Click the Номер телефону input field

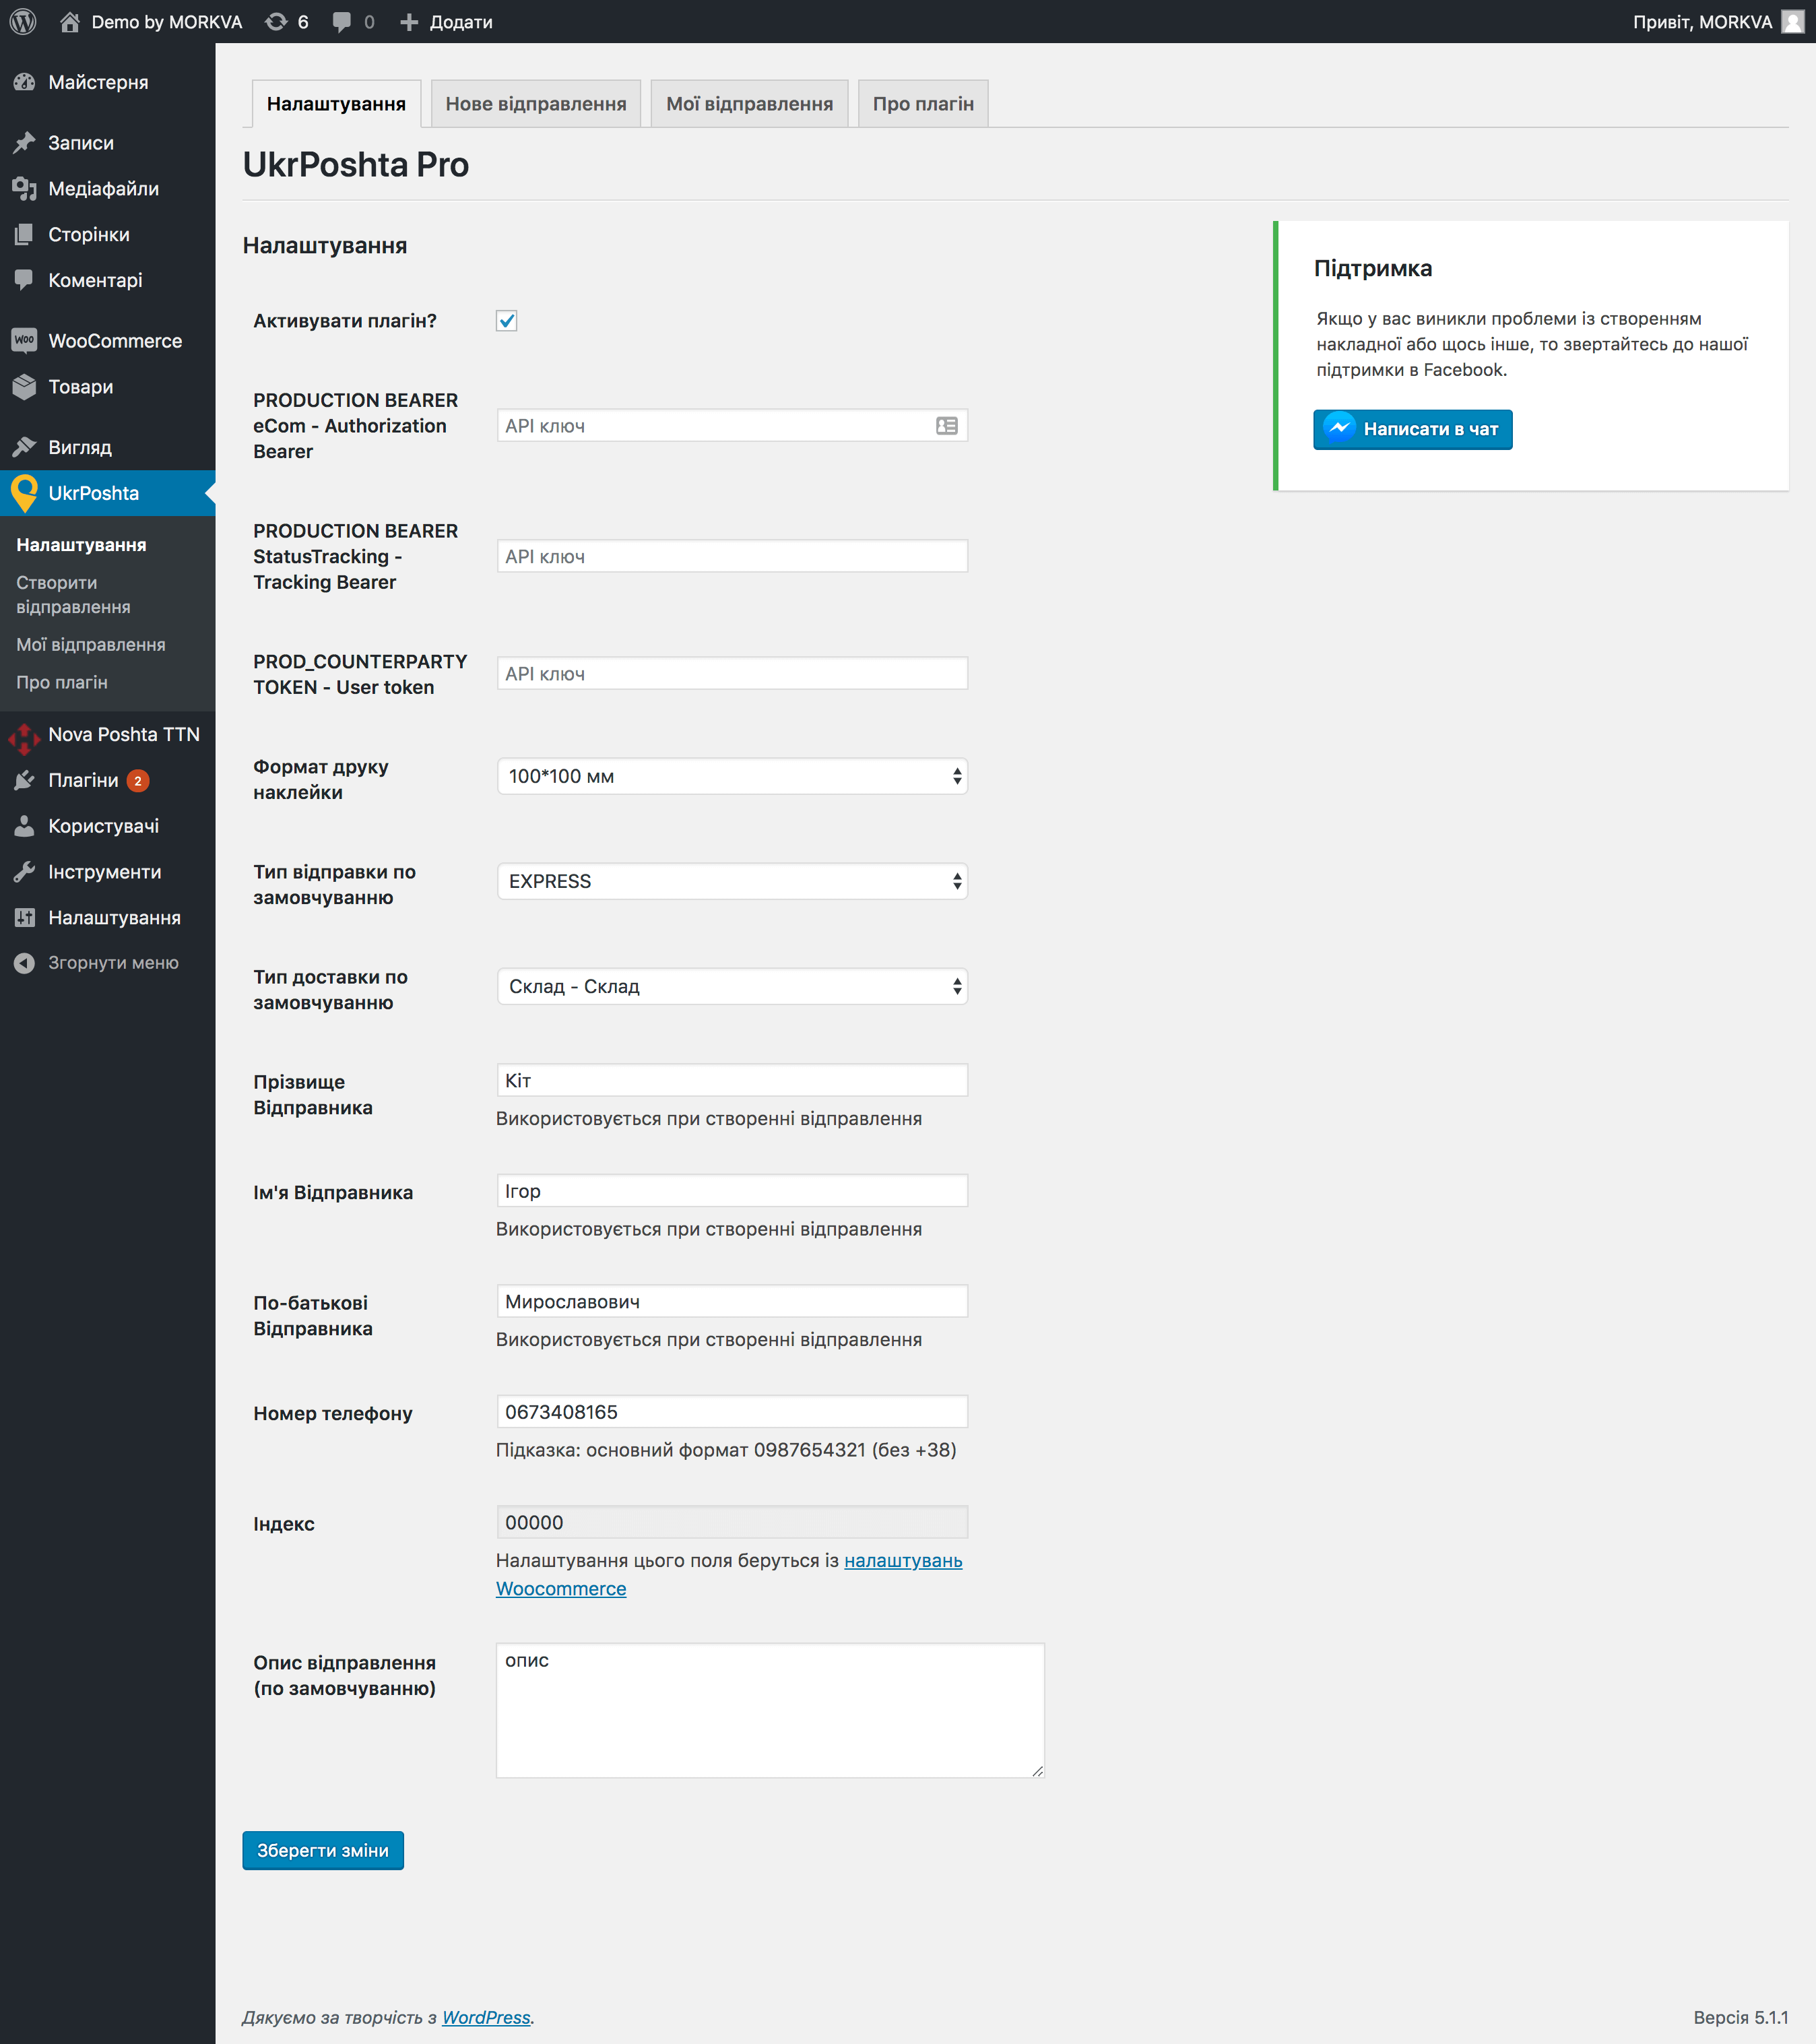[x=732, y=1412]
